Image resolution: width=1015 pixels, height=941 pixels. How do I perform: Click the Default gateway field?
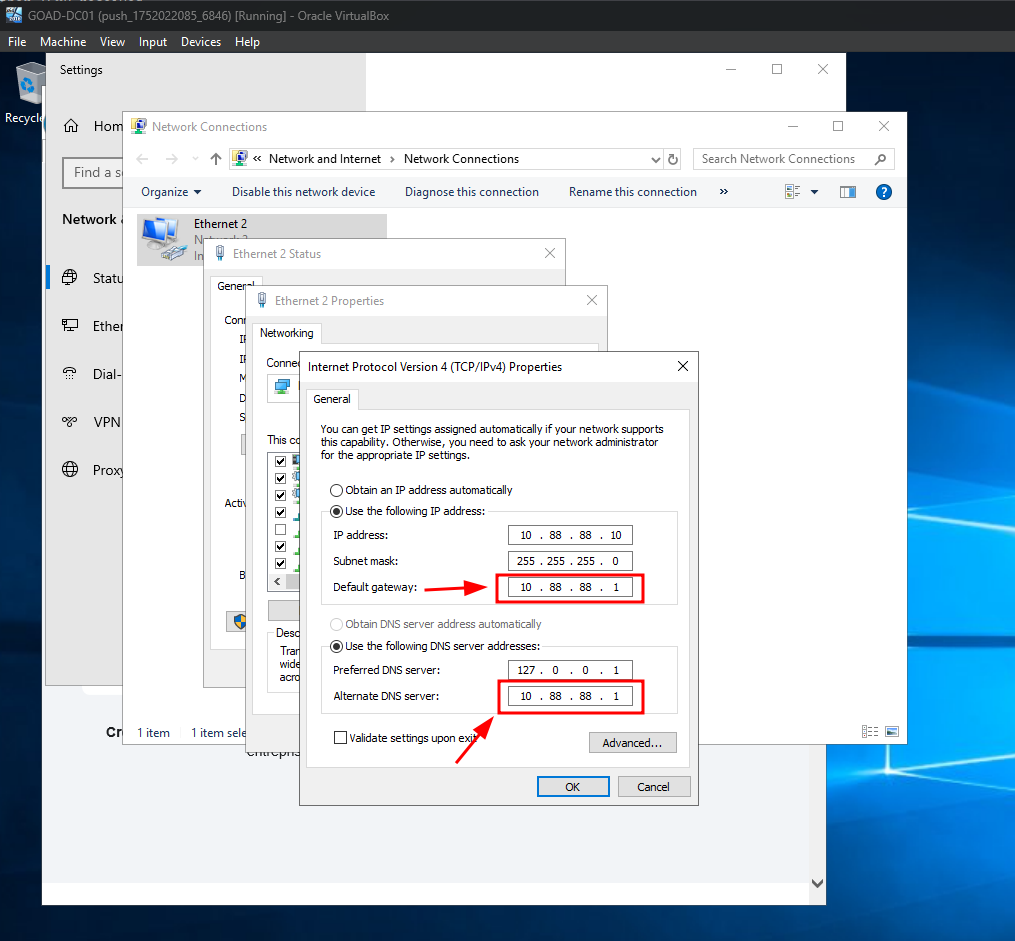[570, 587]
